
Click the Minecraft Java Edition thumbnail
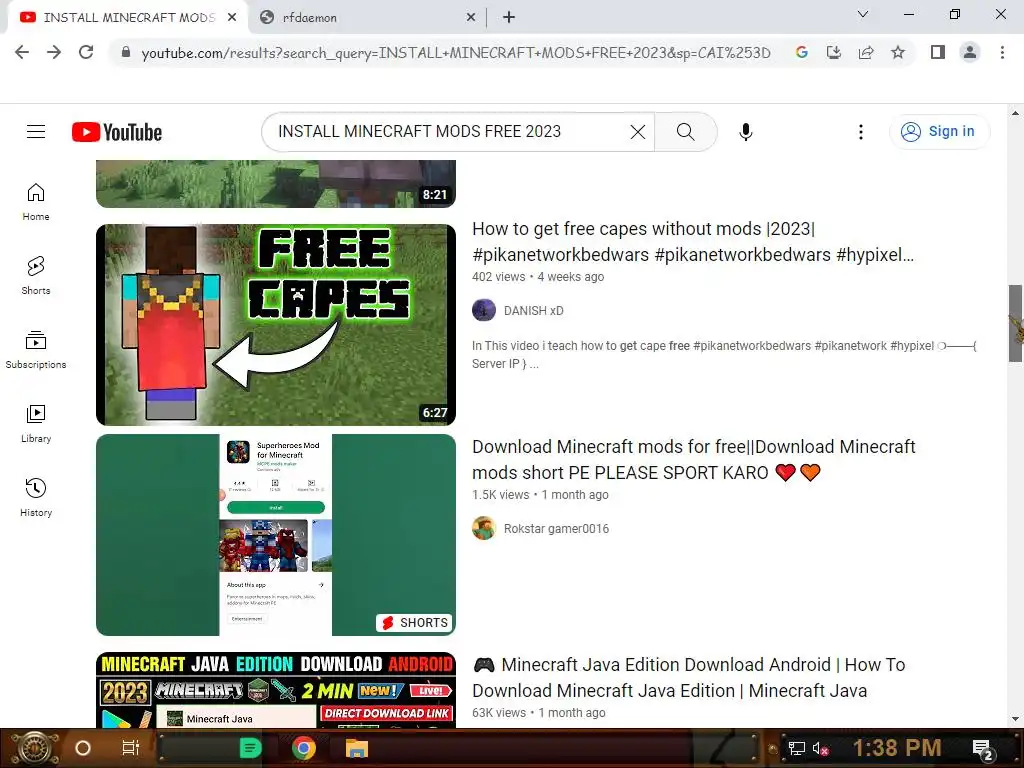pyautogui.click(x=276, y=689)
